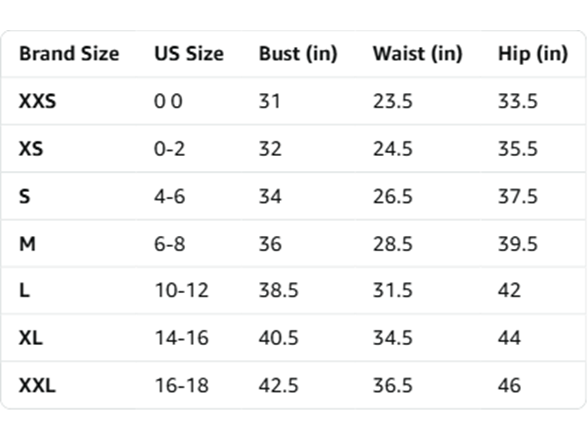Screen dimensions: 588x441
Task: Click the US size 0-2 cell
Action: tap(170, 149)
